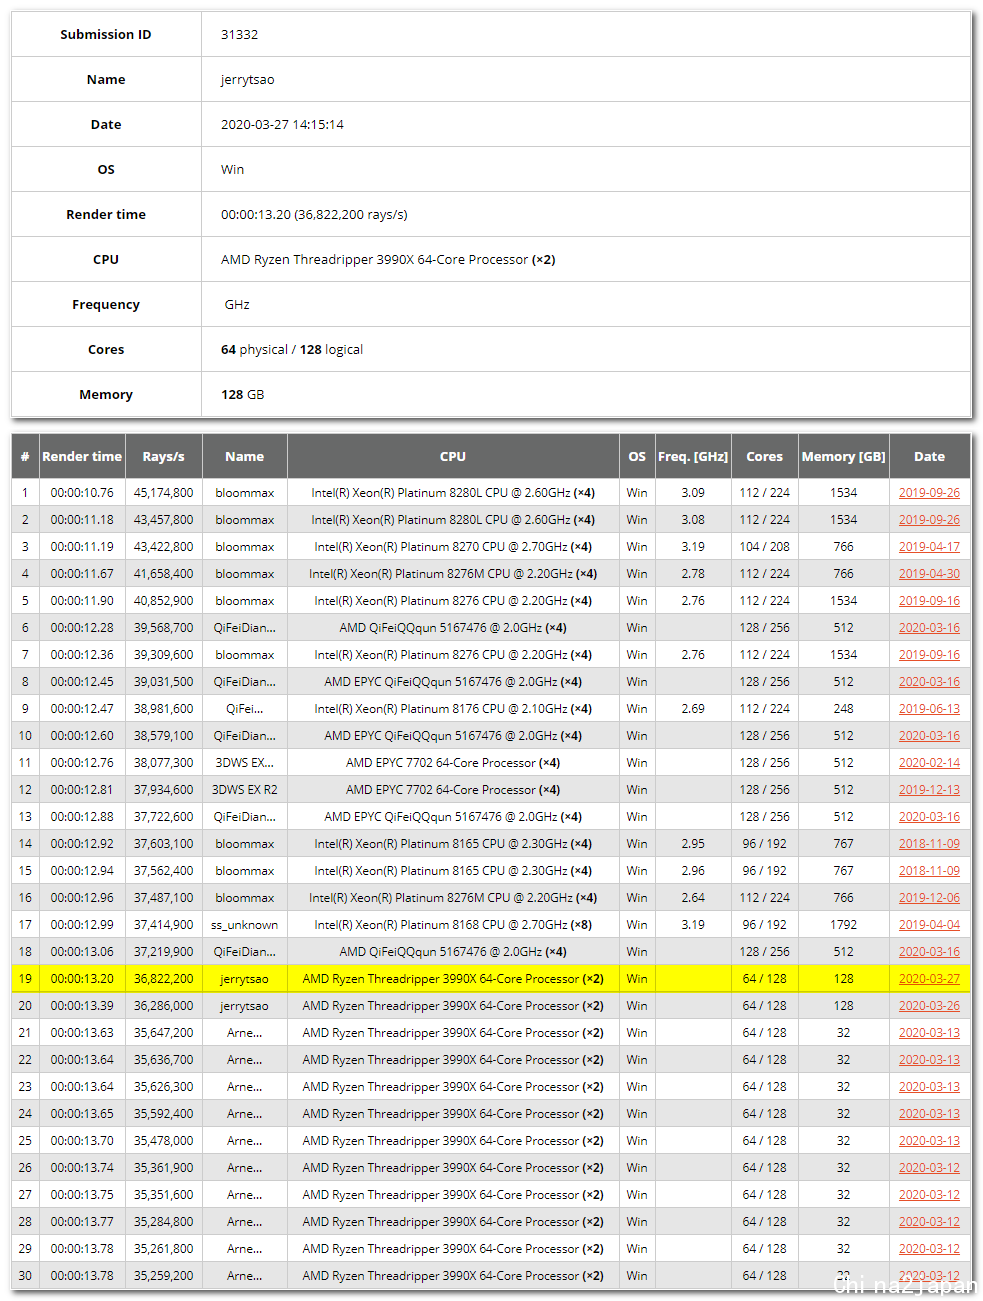Select the Submission ID value 31332
The width and height of the screenshot is (983, 1301).
tap(239, 34)
